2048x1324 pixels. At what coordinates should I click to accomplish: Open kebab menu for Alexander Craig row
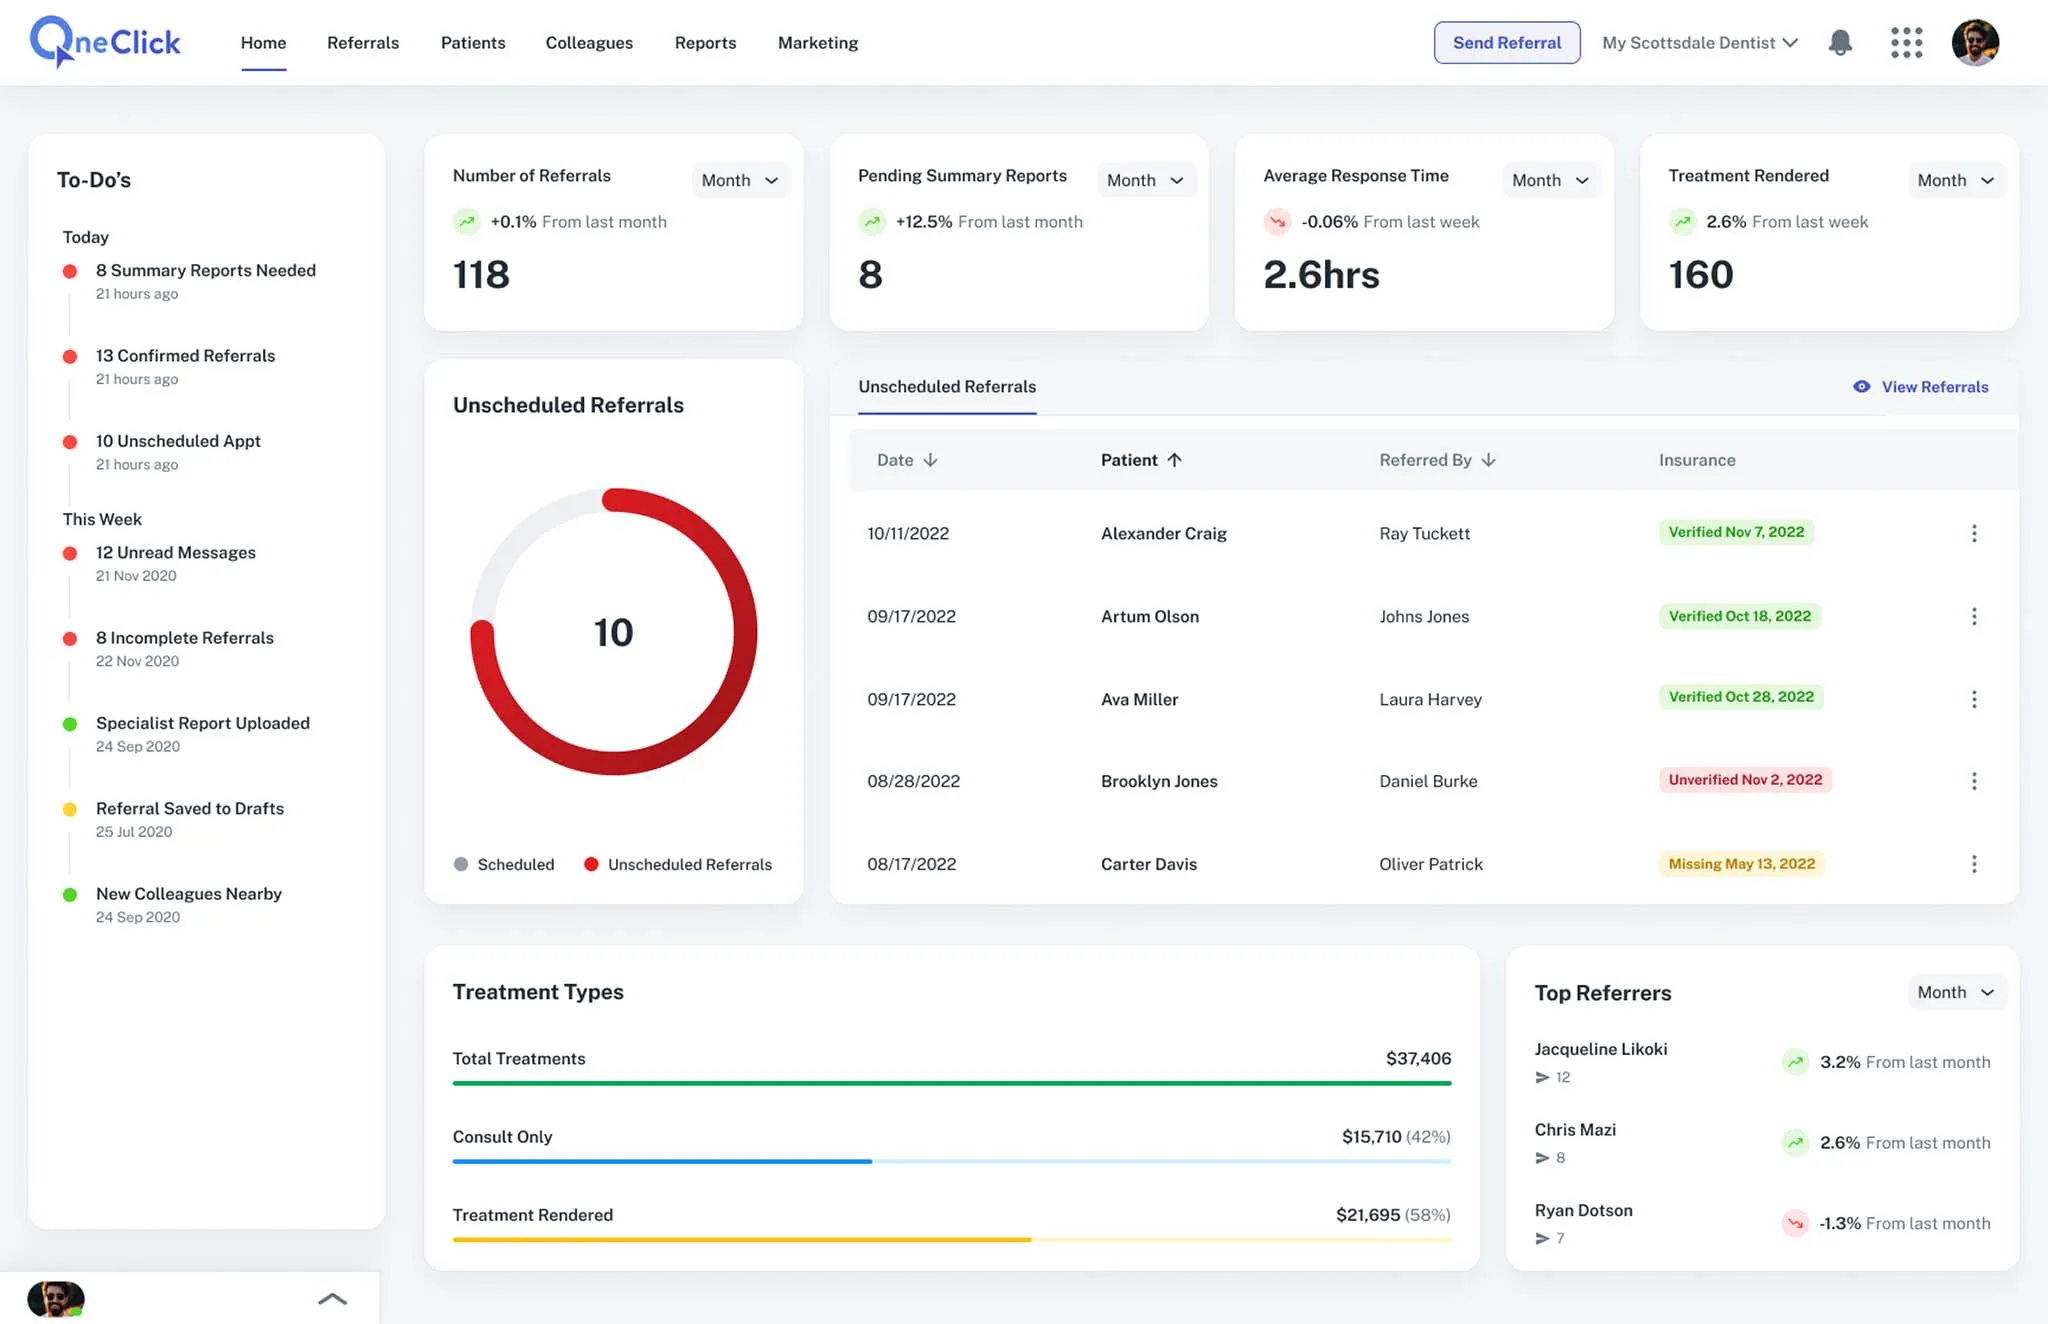(1973, 533)
